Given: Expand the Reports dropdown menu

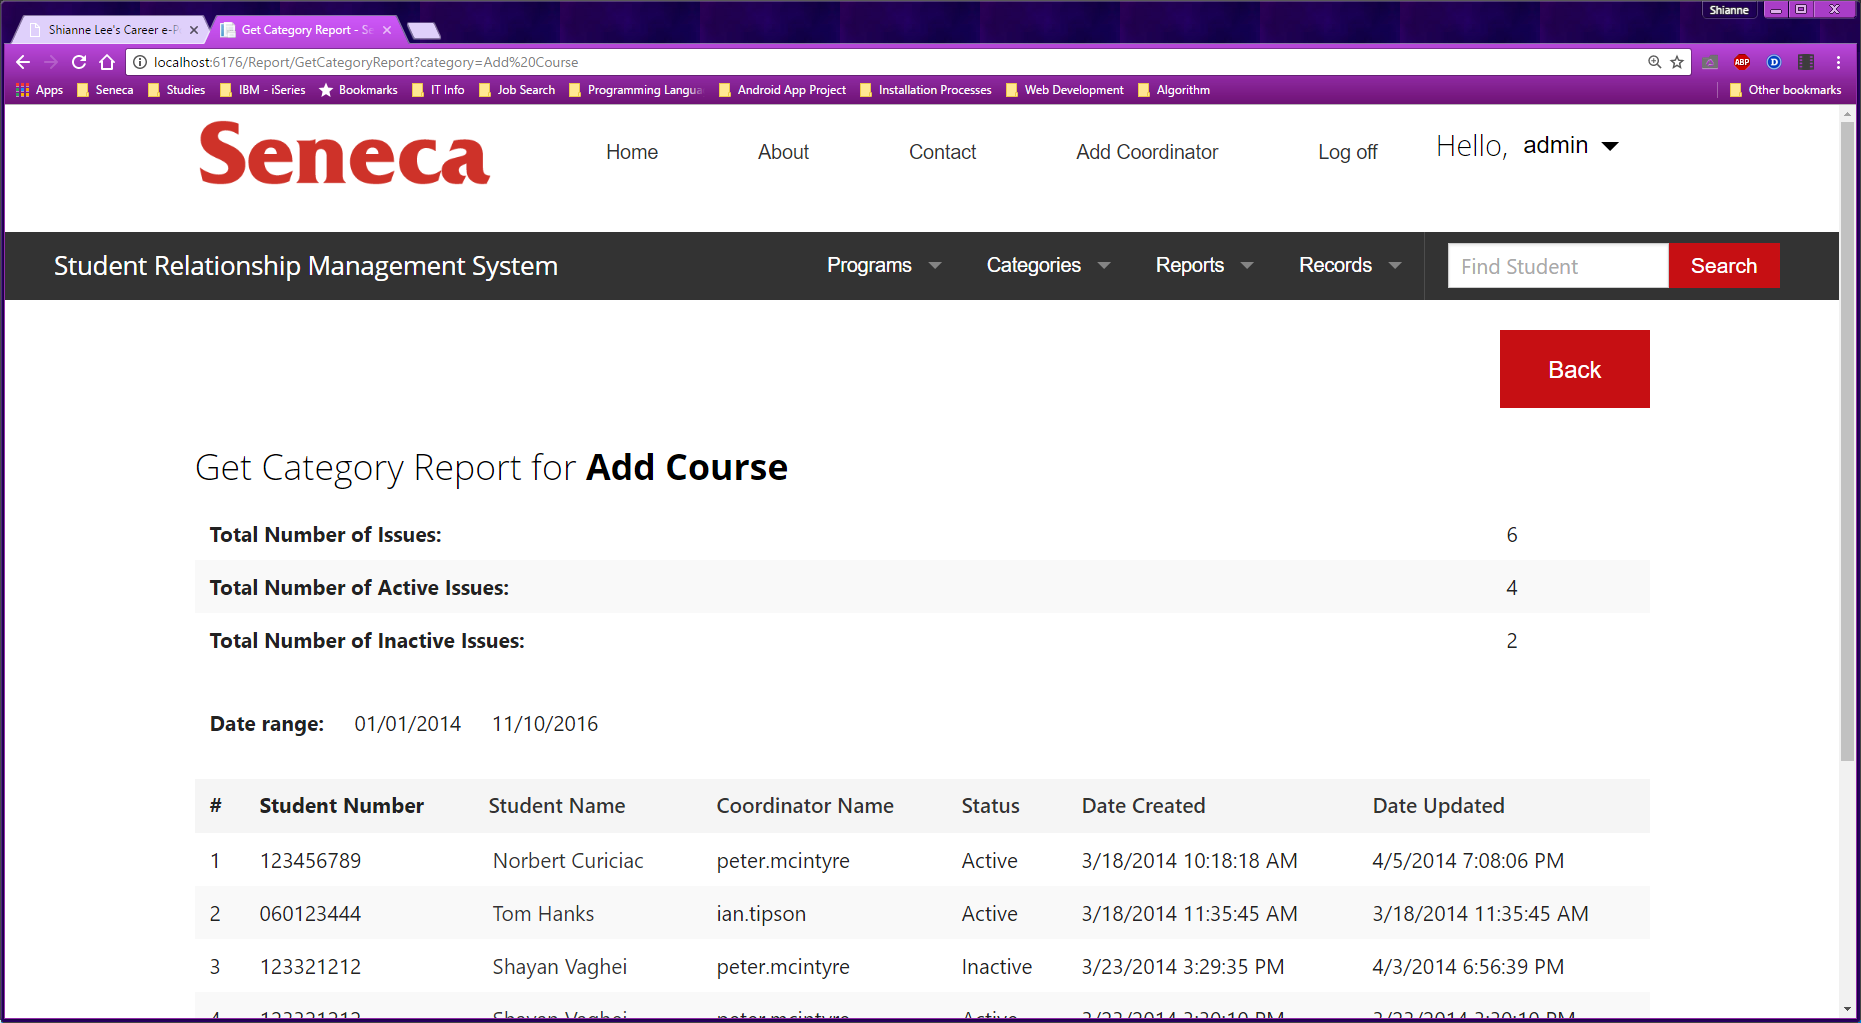Looking at the screenshot, I should pyautogui.click(x=1204, y=265).
